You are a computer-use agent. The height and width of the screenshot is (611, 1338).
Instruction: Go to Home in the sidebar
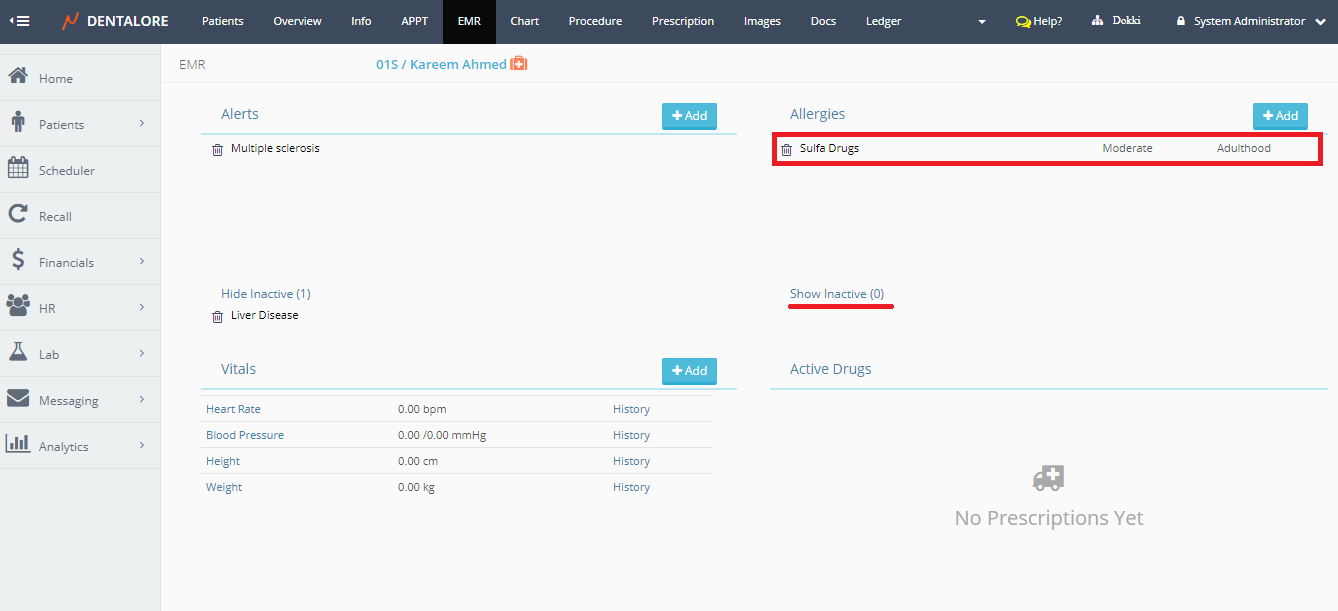(x=55, y=78)
